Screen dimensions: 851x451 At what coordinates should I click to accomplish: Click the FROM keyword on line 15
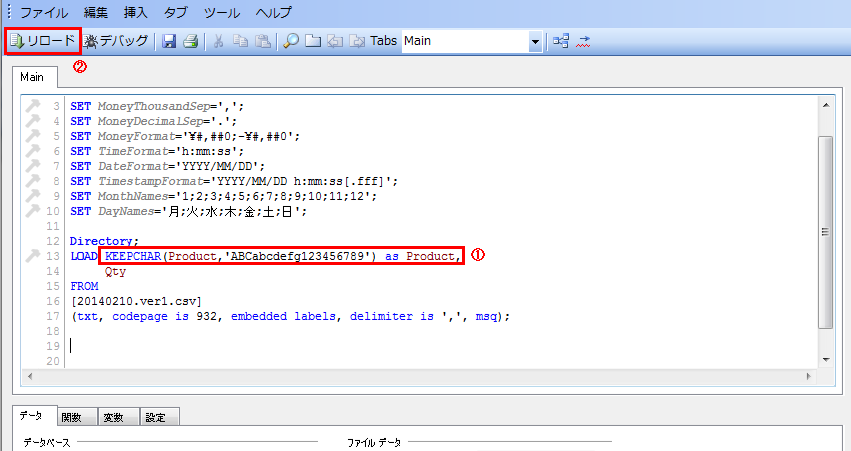coord(84,286)
